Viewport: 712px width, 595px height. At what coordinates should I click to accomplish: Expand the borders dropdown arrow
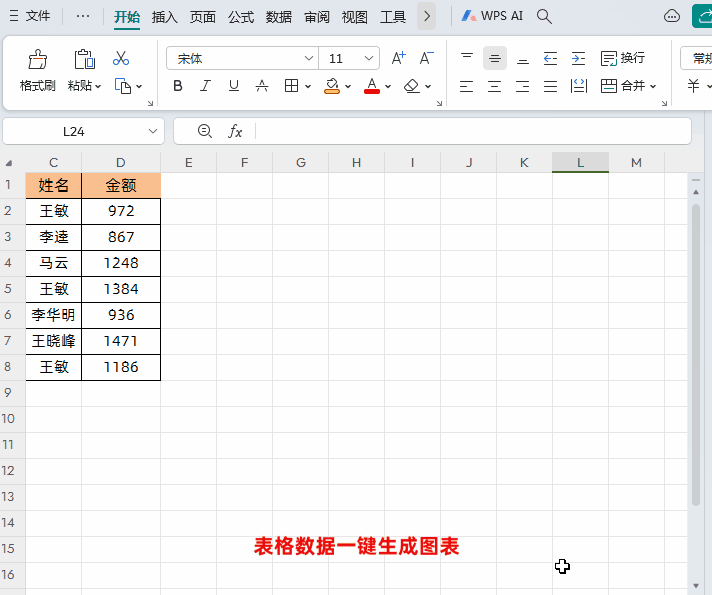click(308, 86)
